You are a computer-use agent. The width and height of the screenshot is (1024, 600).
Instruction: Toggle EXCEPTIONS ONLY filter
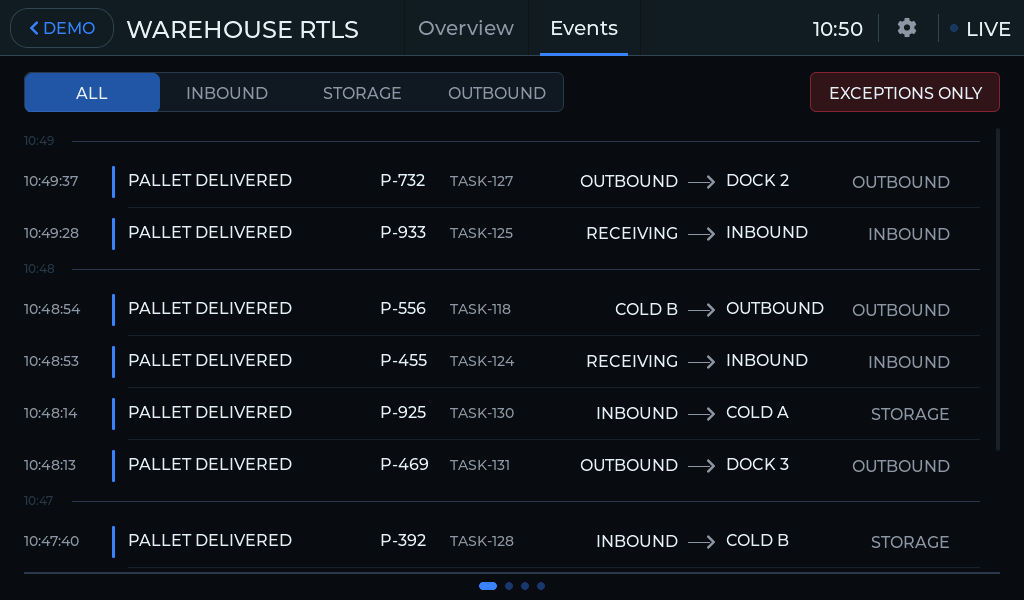[x=904, y=93]
